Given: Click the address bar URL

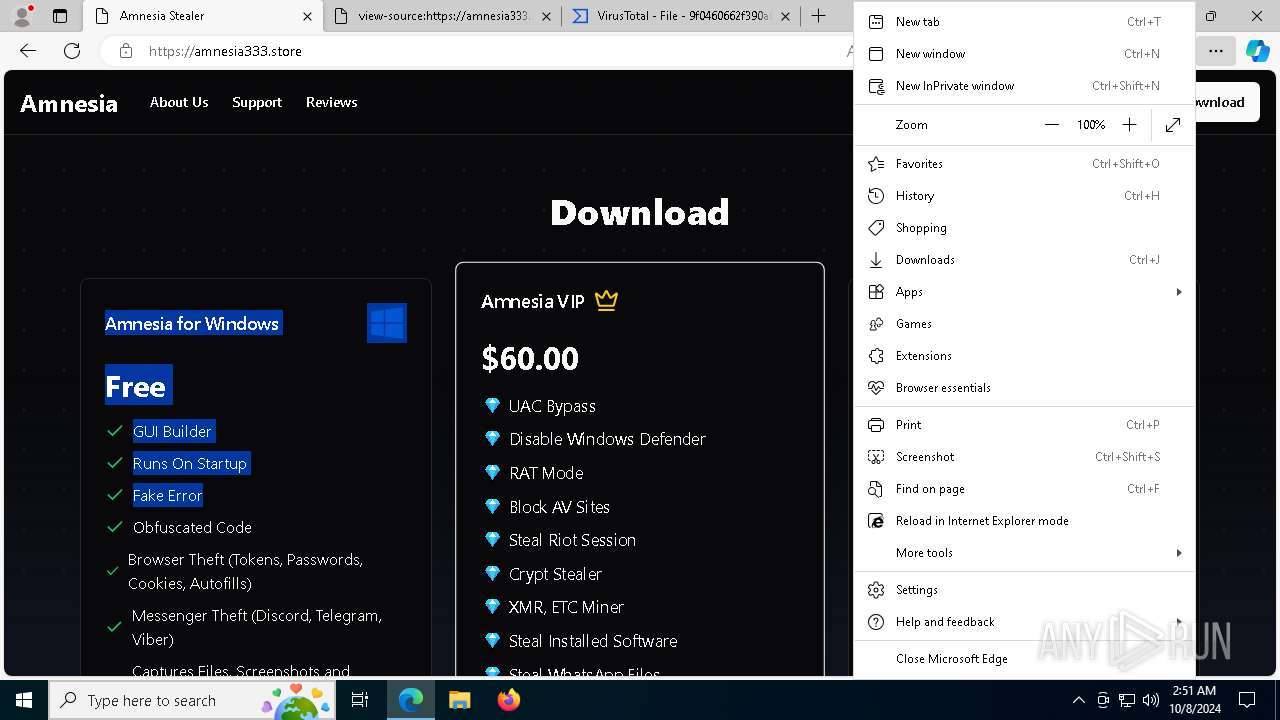Looking at the screenshot, I should pyautogui.click(x=225, y=51).
